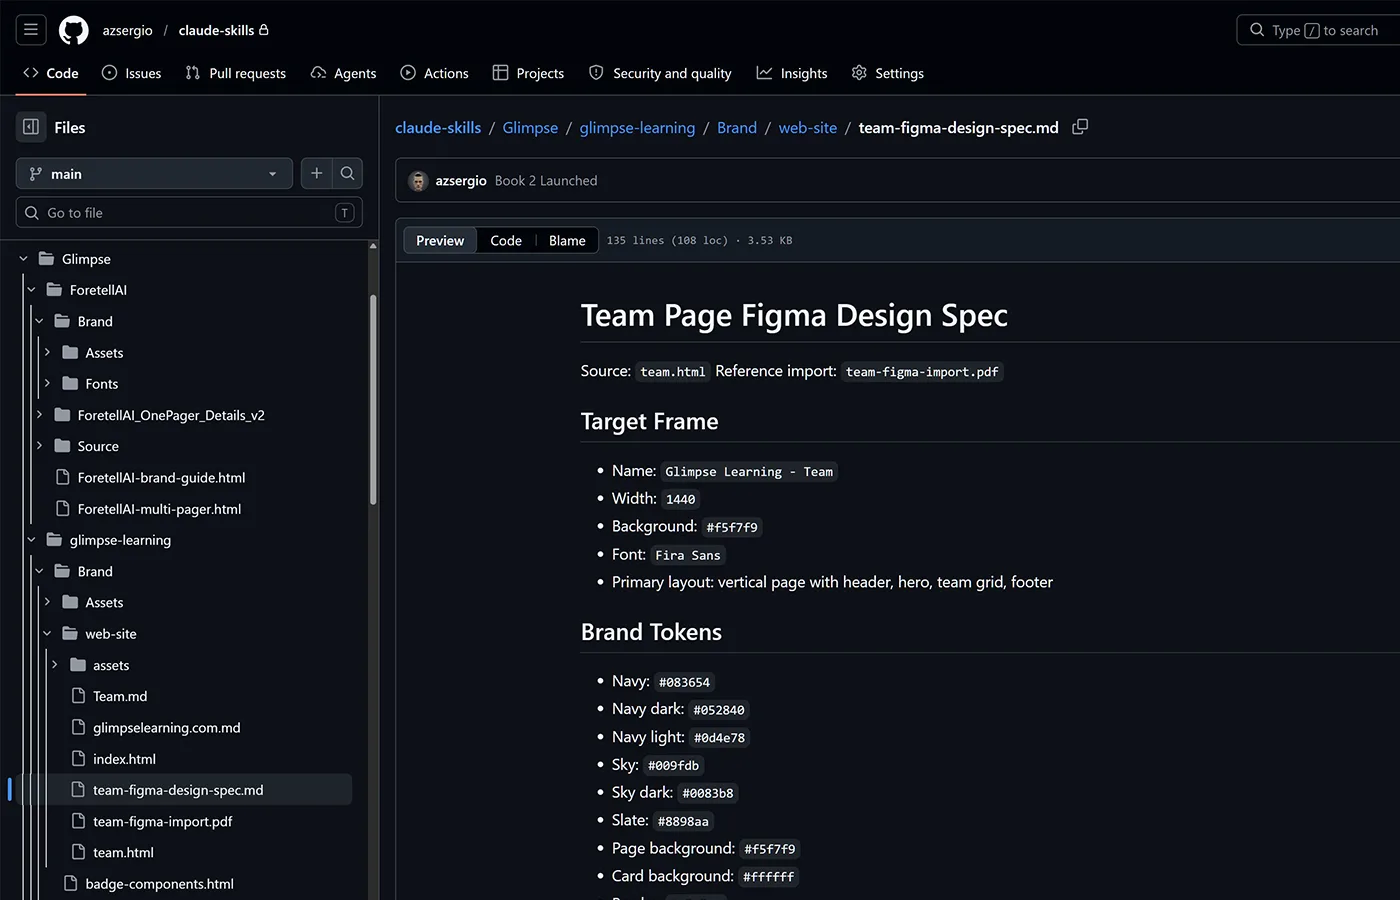
Task: Open the Agents tab
Action: (x=343, y=73)
